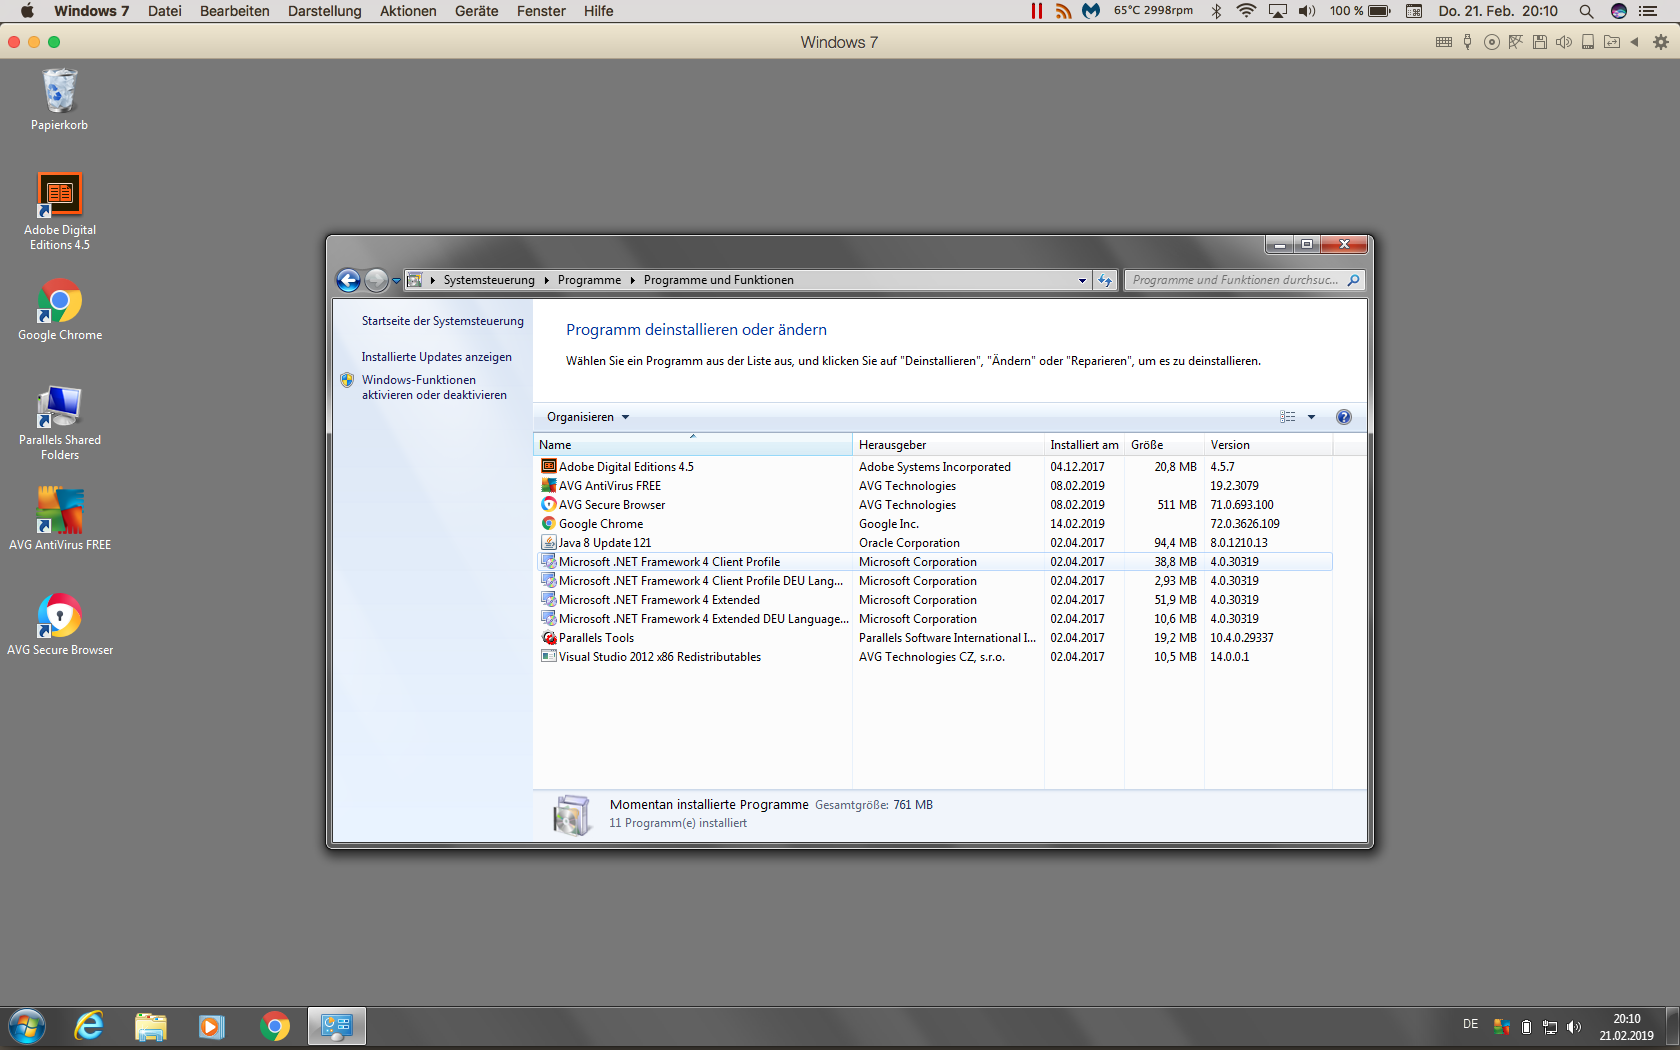This screenshot has width=1680, height=1050.
Task: Select Visual Studio 2012 x86 Redistributables
Action: [934, 657]
